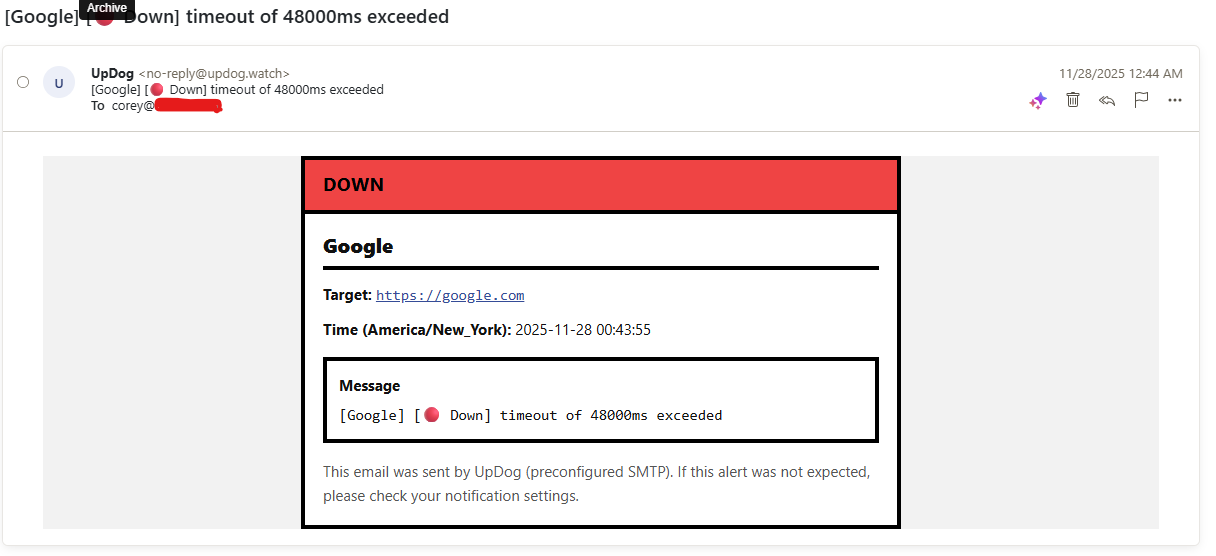
Task: Delete the email with trash icon
Action: [1073, 99]
